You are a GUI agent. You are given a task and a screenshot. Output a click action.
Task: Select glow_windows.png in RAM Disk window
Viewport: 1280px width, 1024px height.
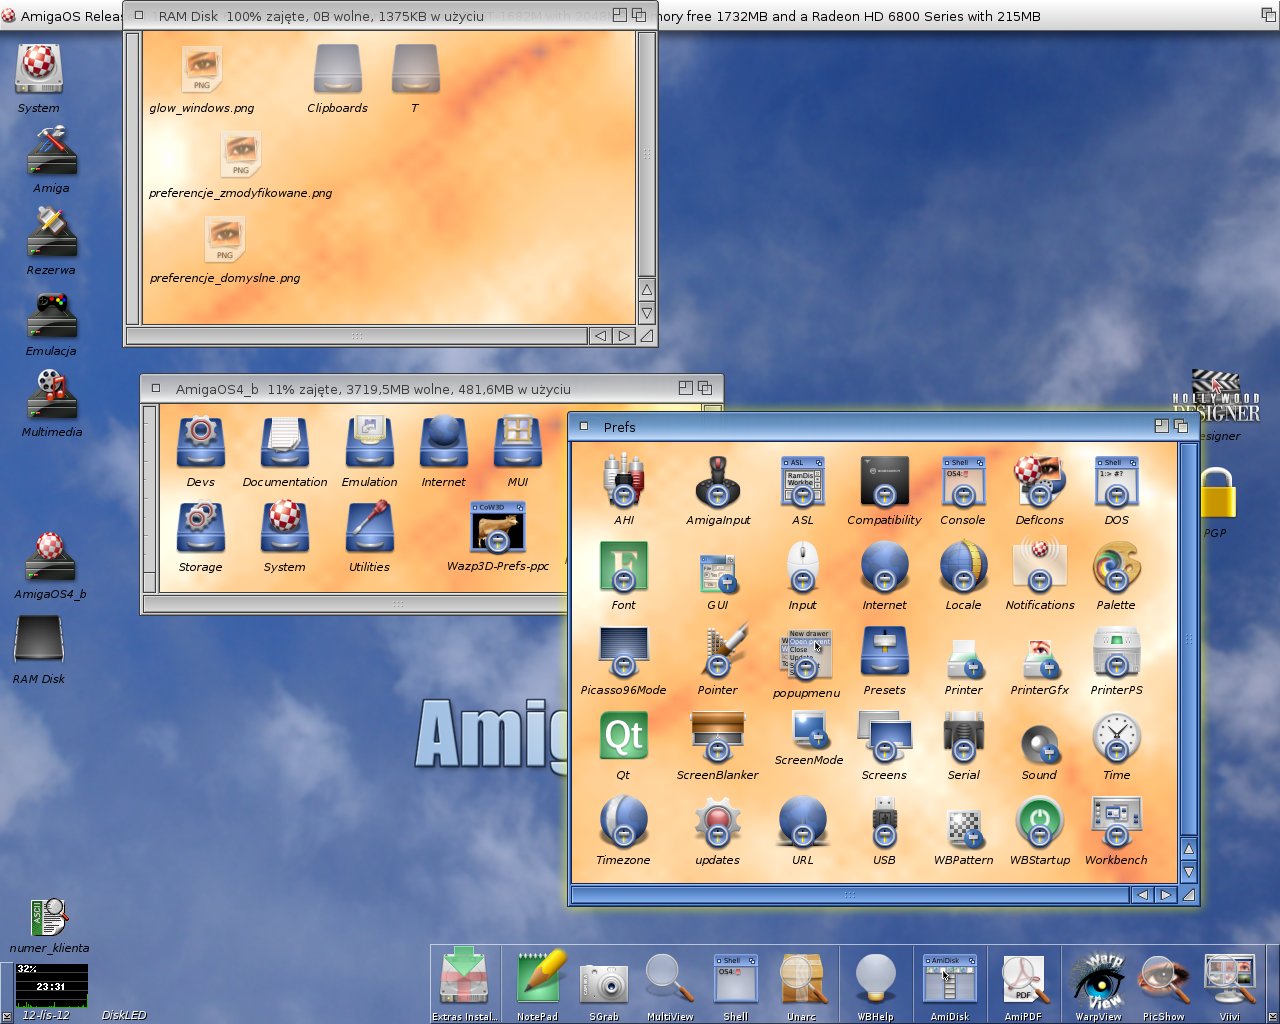(x=201, y=70)
